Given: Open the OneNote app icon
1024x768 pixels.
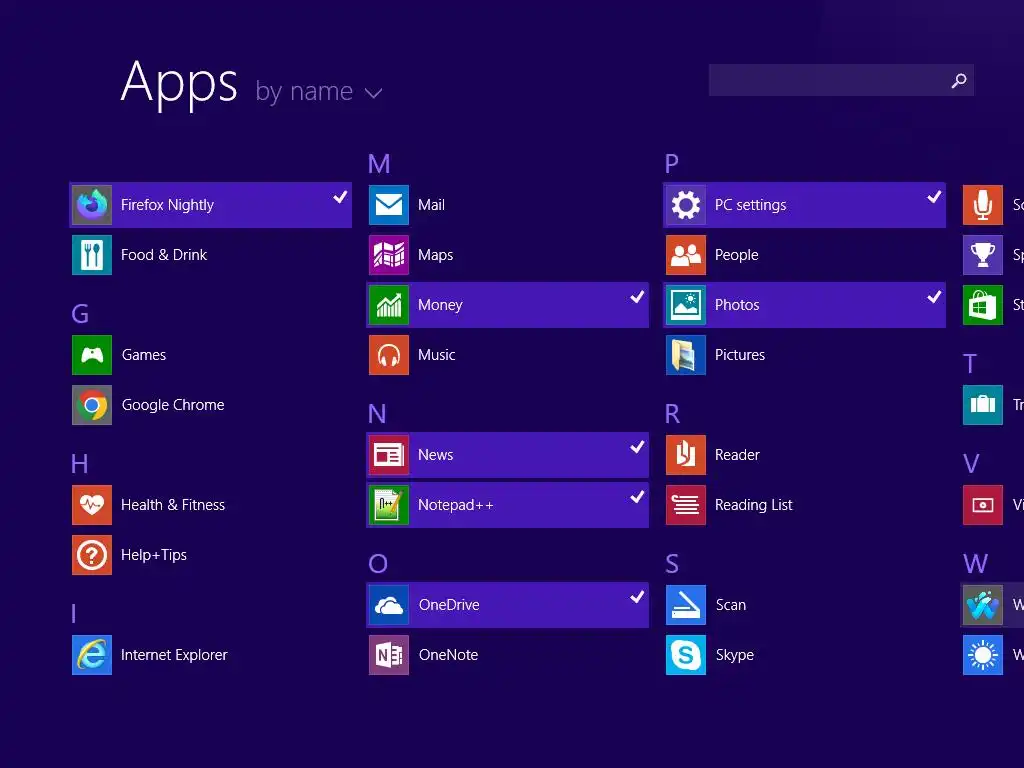Looking at the screenshot, I should tap(389, 655).
